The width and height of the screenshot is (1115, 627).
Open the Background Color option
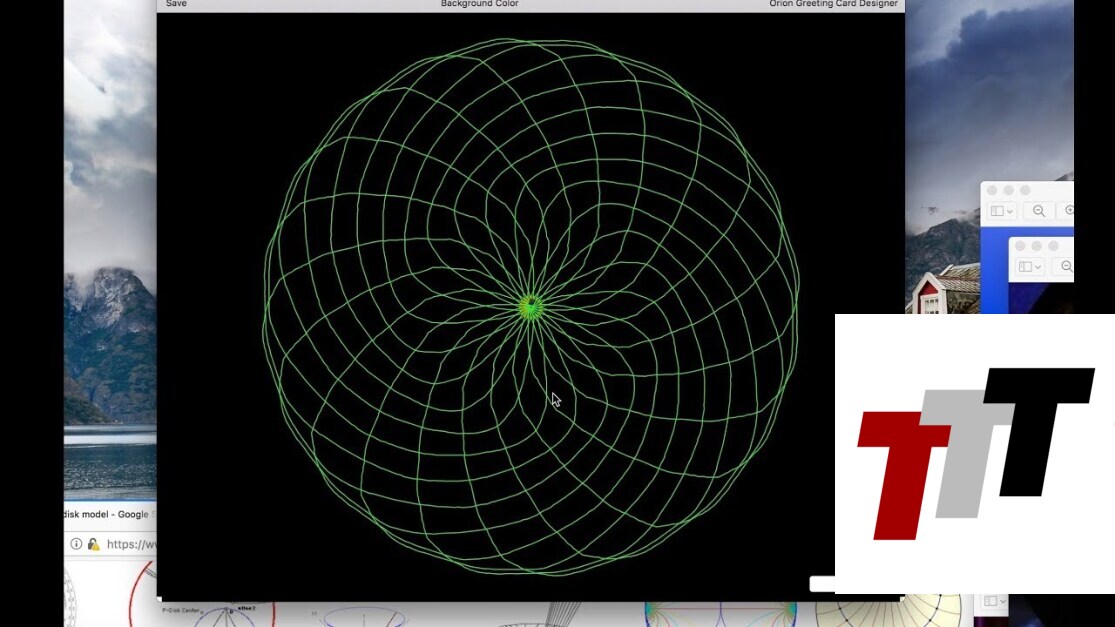479,4
